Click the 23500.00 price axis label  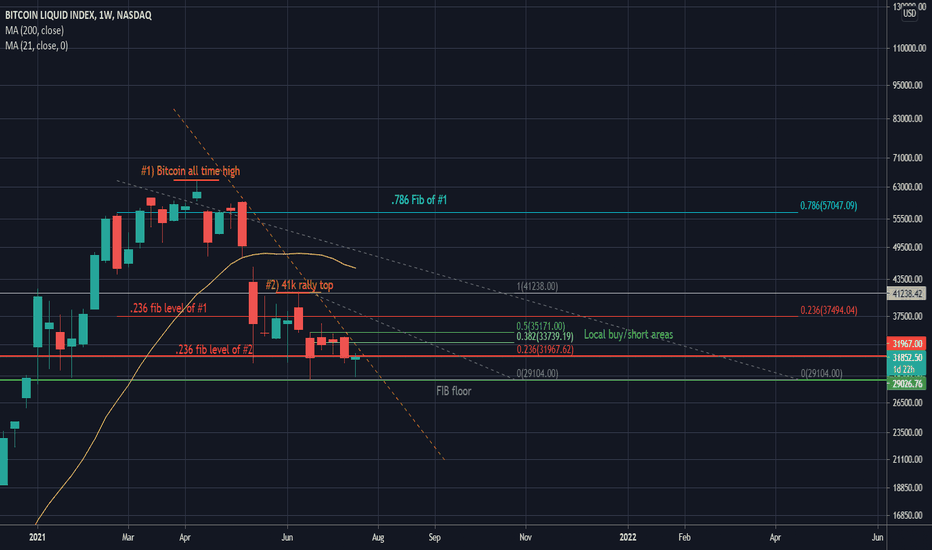(908, 432)
